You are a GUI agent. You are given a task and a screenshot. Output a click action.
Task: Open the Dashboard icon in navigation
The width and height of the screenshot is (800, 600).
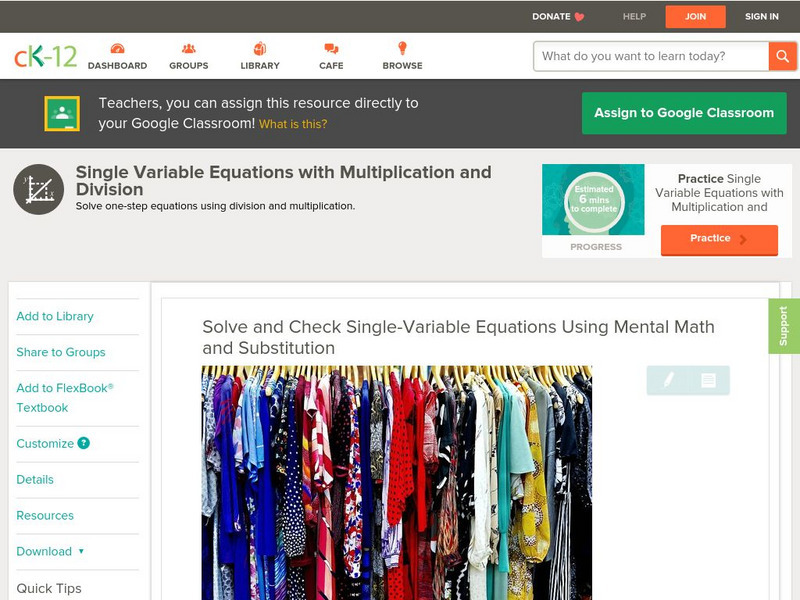tap(117, 49)
